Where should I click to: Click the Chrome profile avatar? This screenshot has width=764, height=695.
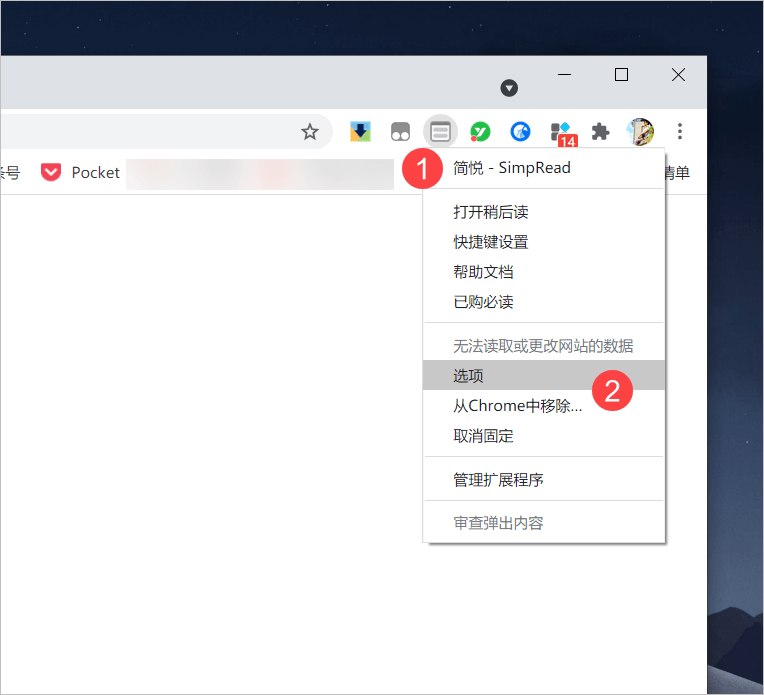(640, 132)
